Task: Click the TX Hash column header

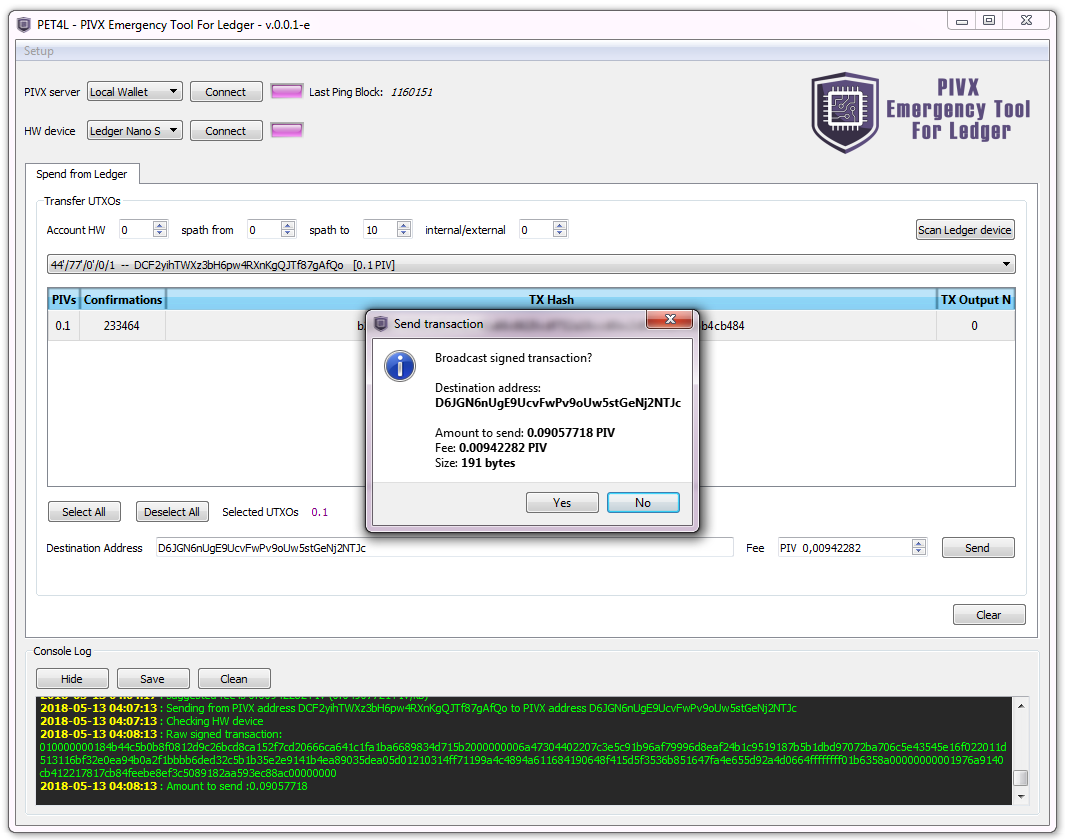Action: coord(551,299)
